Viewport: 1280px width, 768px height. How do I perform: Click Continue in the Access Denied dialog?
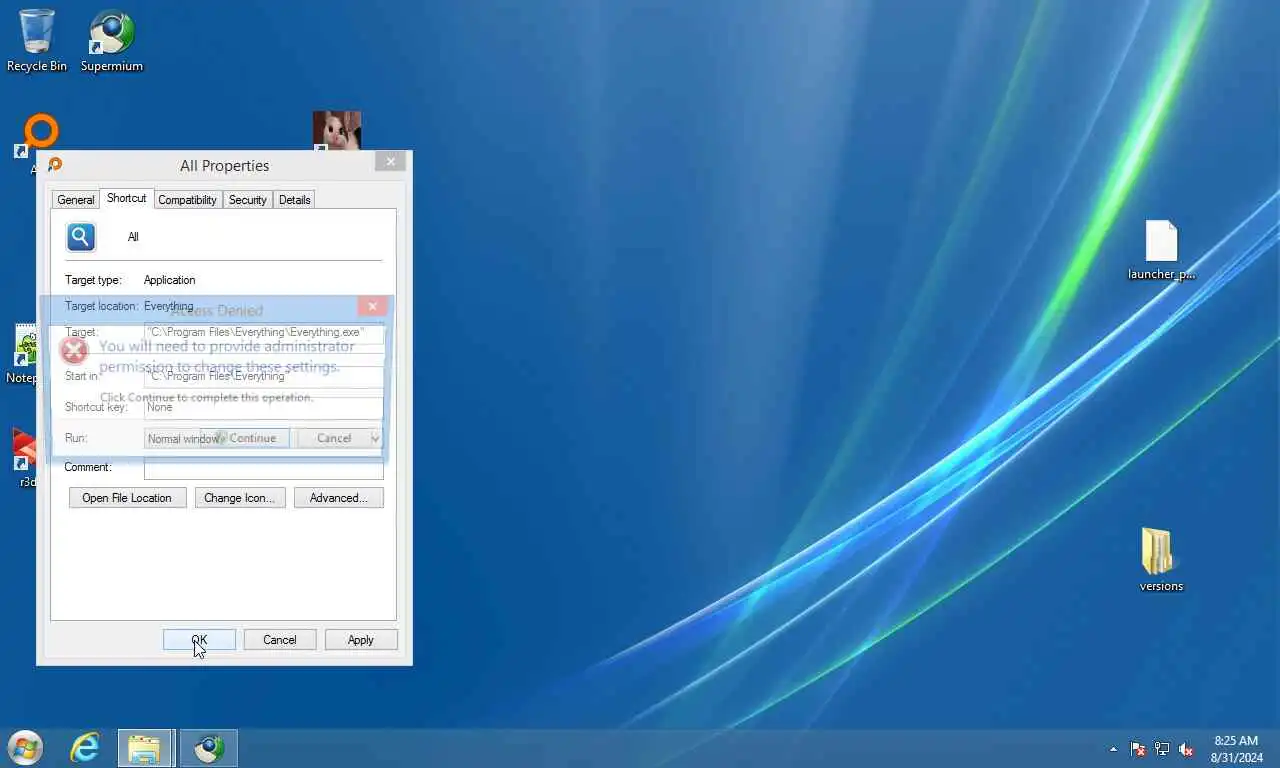[245, 438]
